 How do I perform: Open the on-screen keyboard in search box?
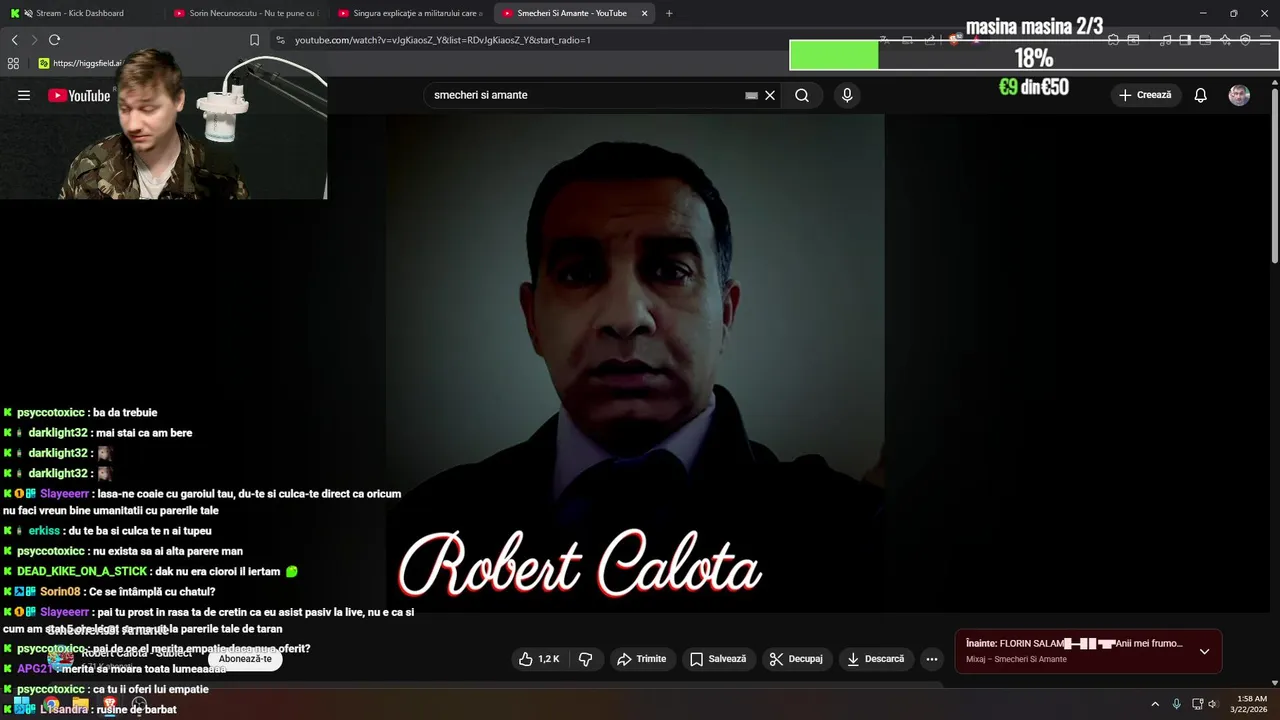click(x=751, y=96)
